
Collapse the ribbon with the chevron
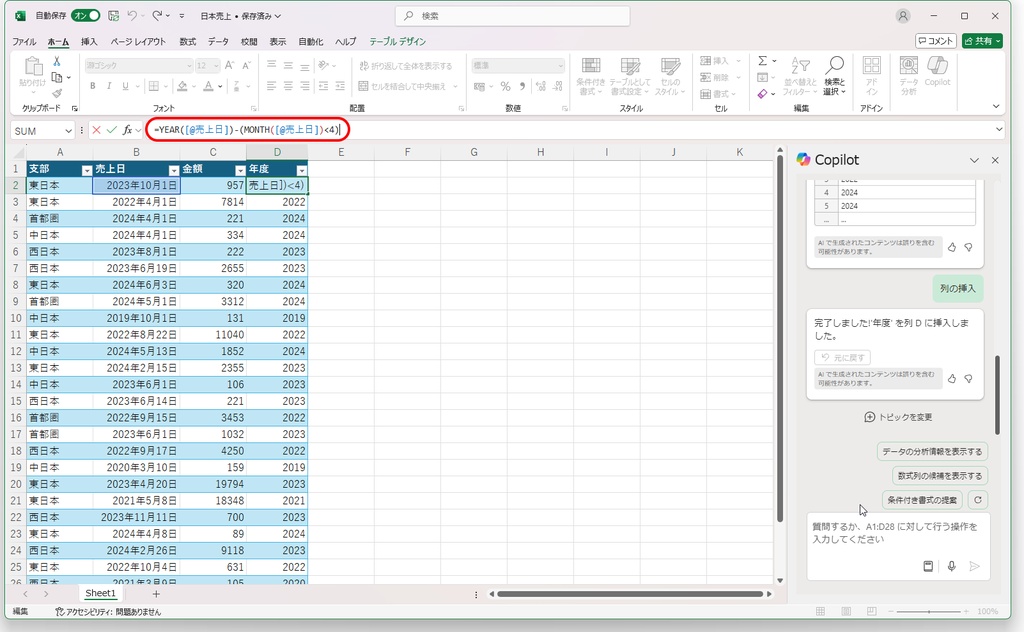[x=996, y=106]
